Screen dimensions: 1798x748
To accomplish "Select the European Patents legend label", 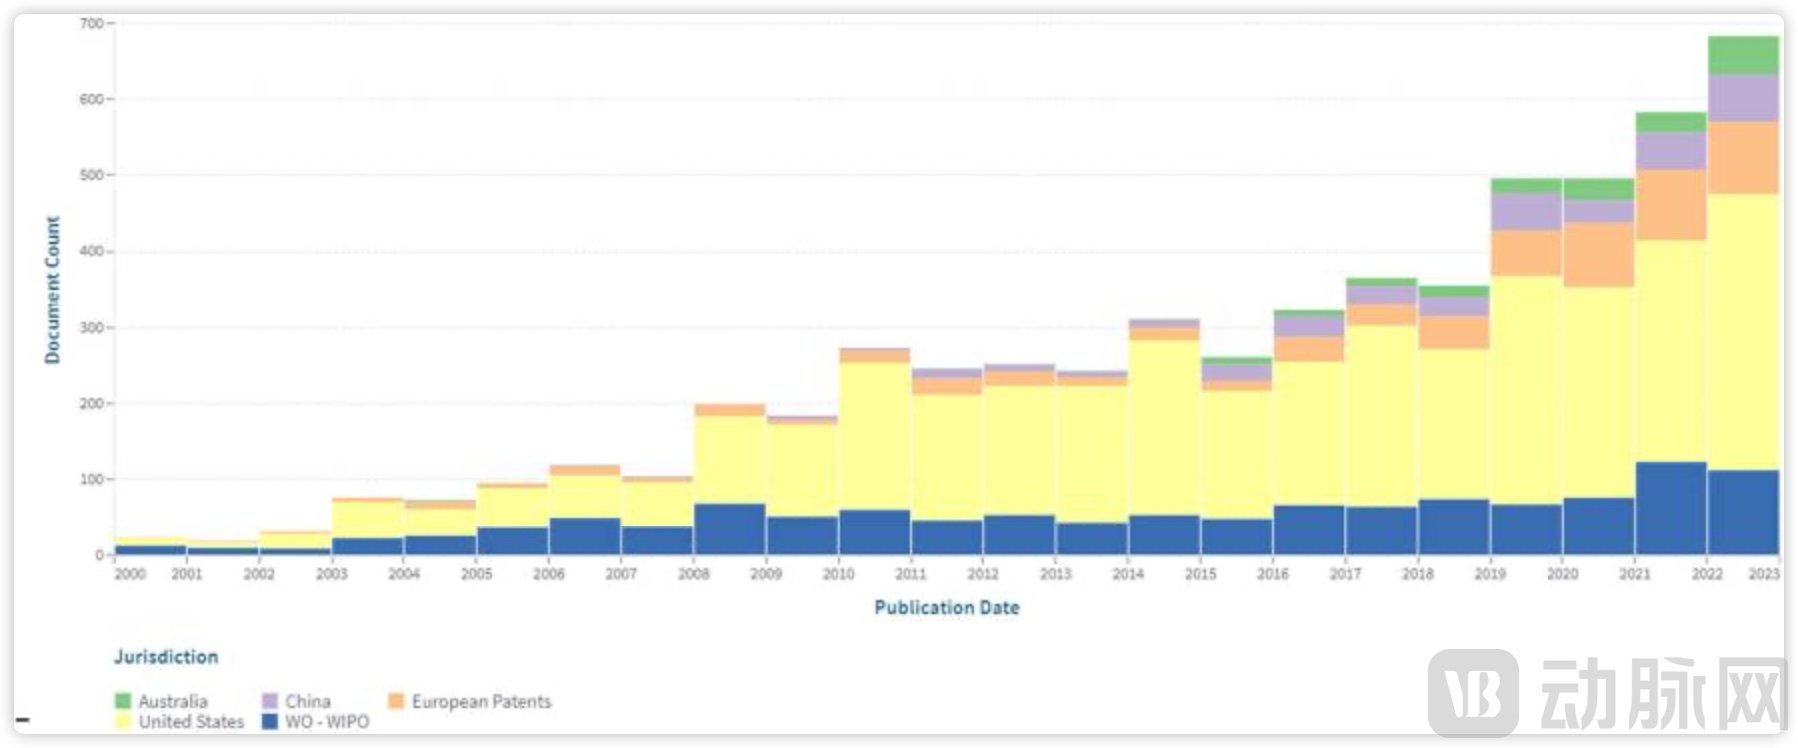I will click(x=481, y=701).
